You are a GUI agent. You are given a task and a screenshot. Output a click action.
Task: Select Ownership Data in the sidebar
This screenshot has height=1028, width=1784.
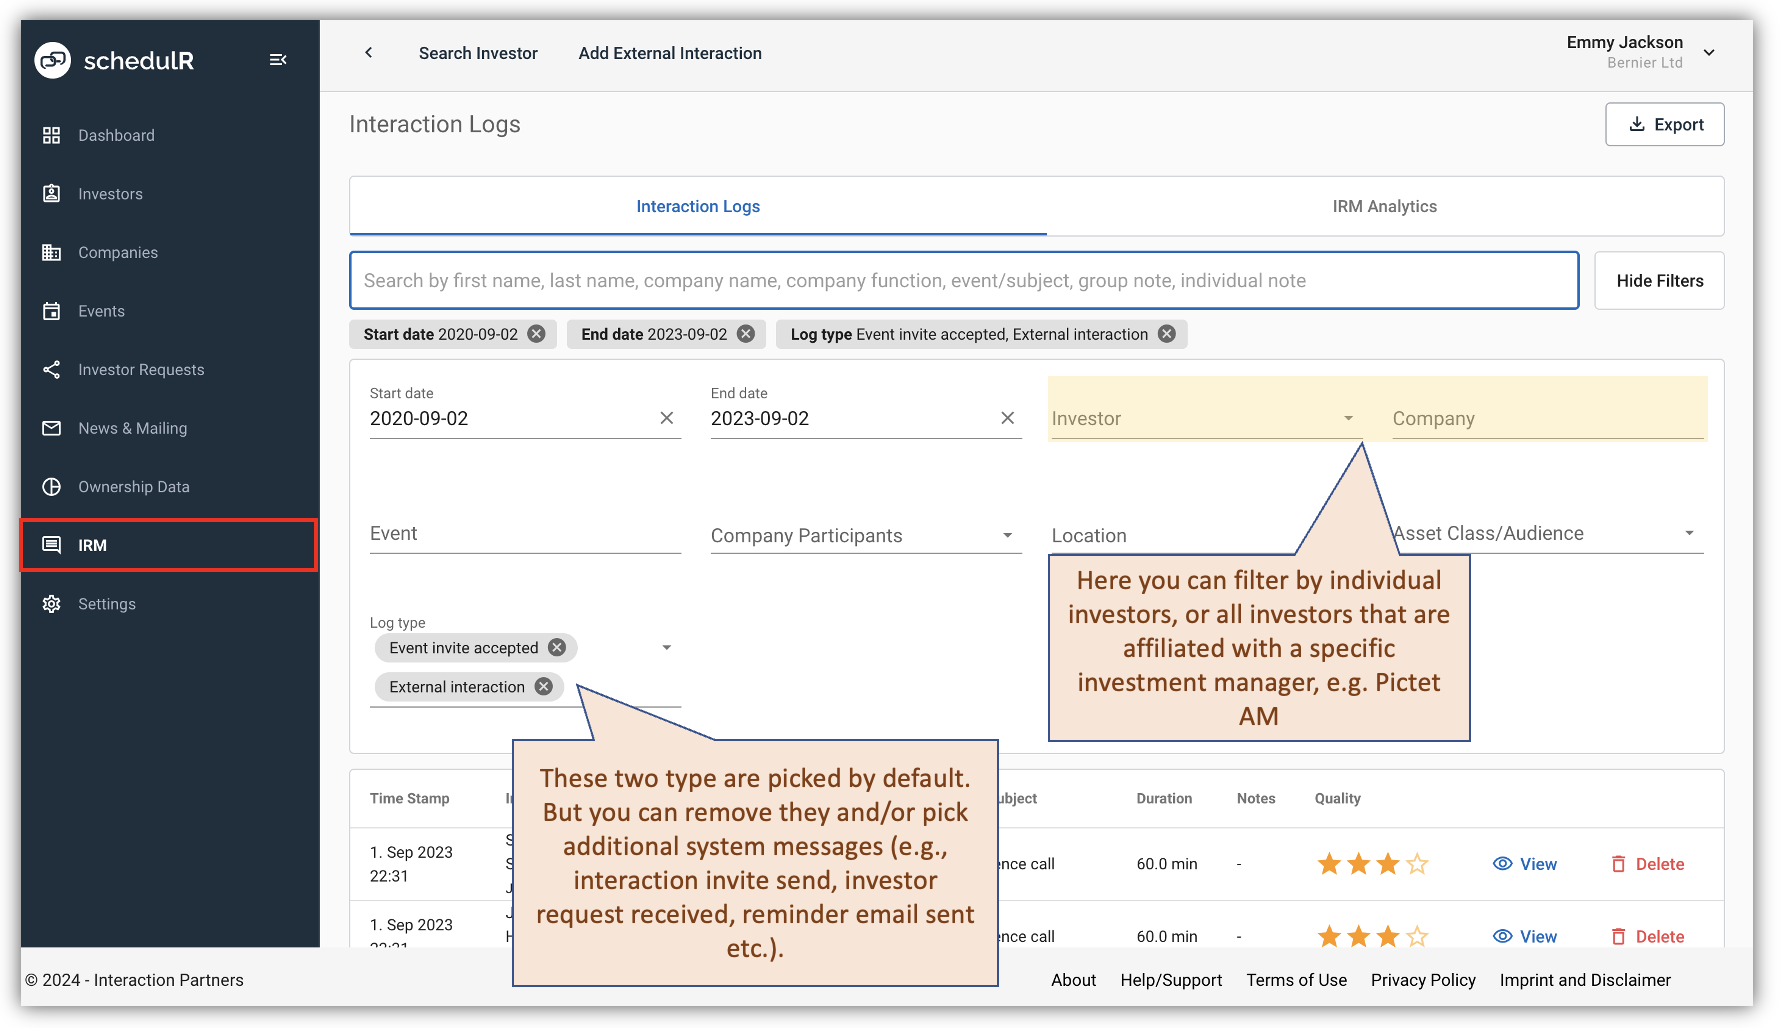coord(134,486)
